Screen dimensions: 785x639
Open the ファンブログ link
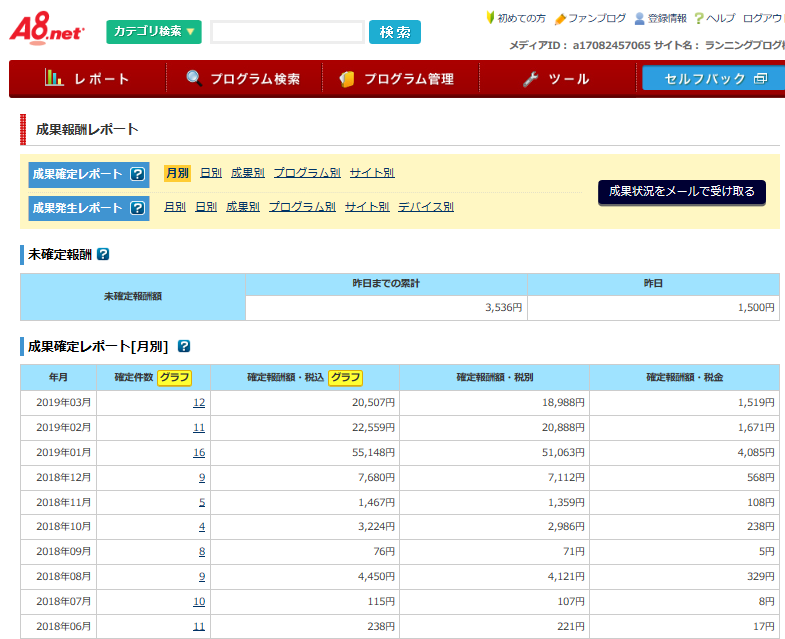click(x=597, y=19)
